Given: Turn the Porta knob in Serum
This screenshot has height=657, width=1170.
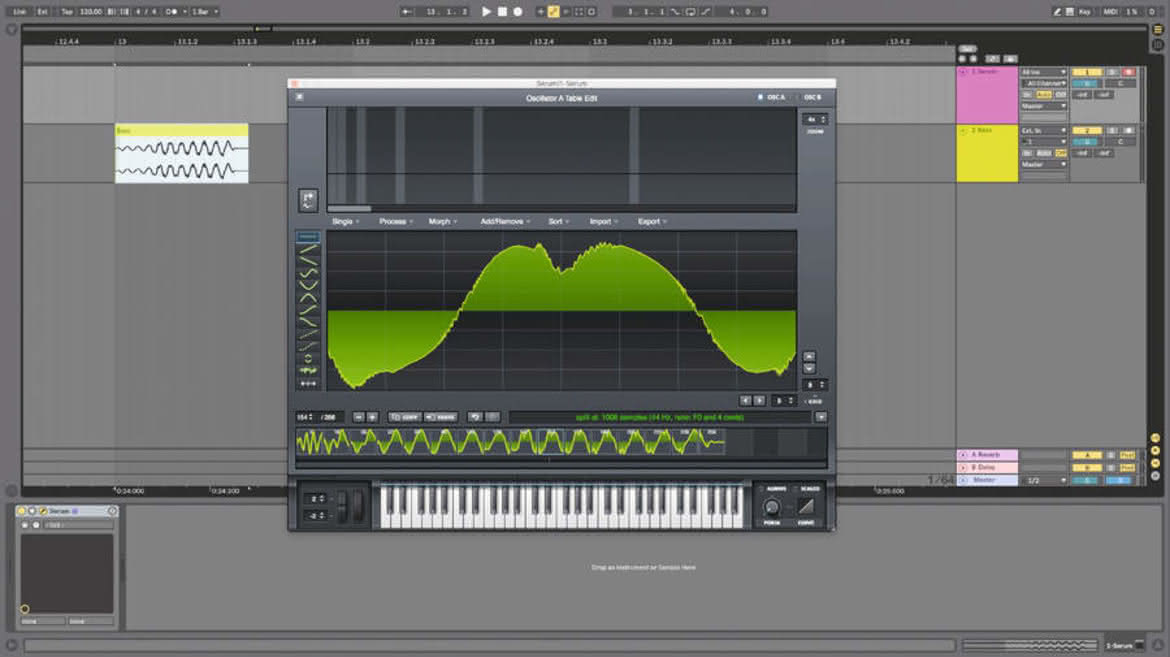Looking at the screenshot, I should (772, 508).
